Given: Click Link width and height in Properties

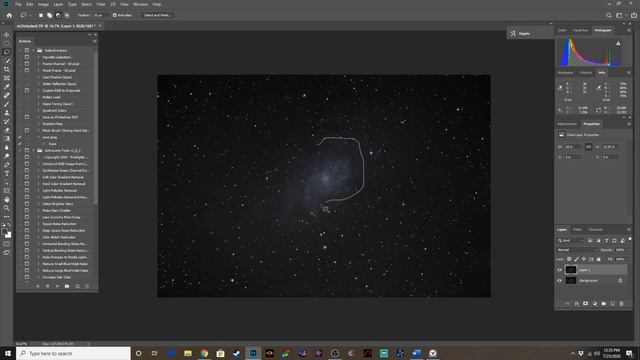Looking at the screenshot, I should pyautogui.click(x=588, y=147).
